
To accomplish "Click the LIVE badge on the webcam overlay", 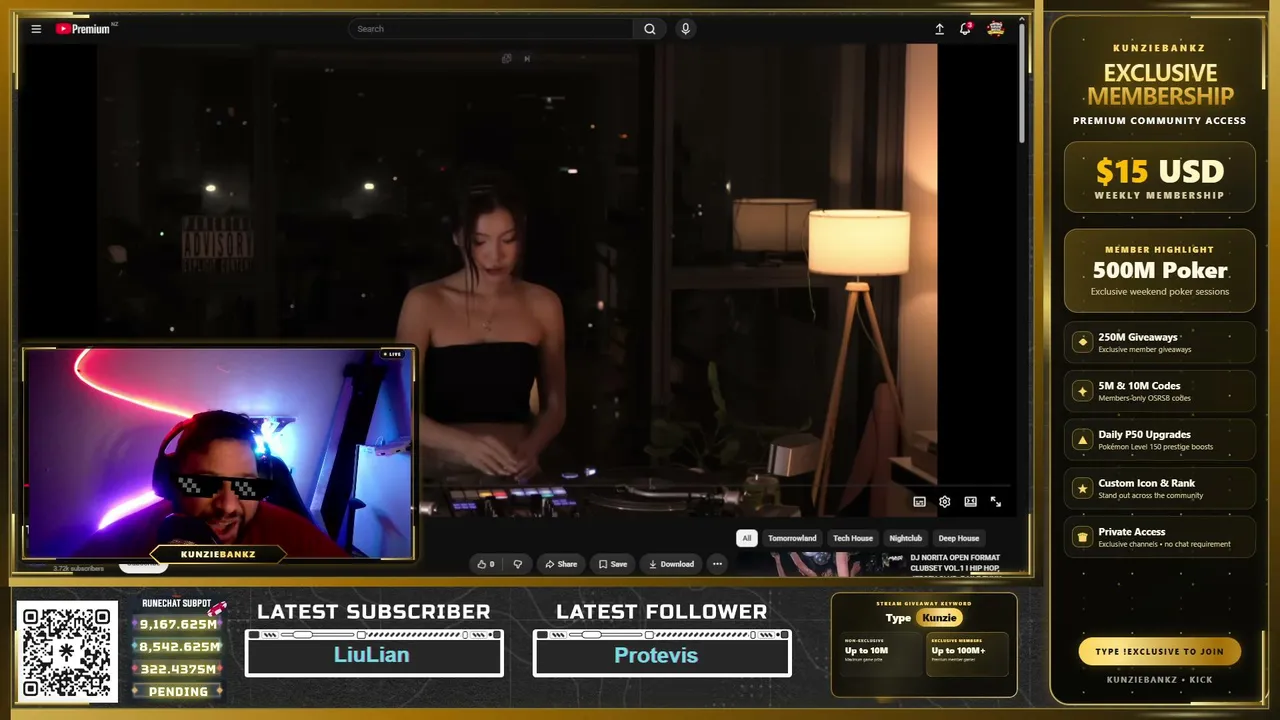I will 392,354.
